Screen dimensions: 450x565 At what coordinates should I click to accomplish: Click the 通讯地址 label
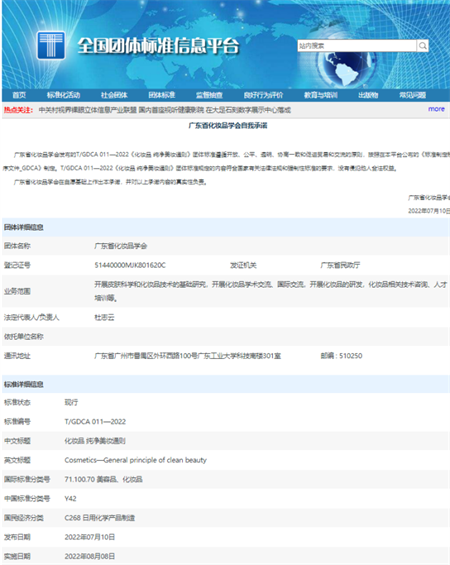pos(17,356)
